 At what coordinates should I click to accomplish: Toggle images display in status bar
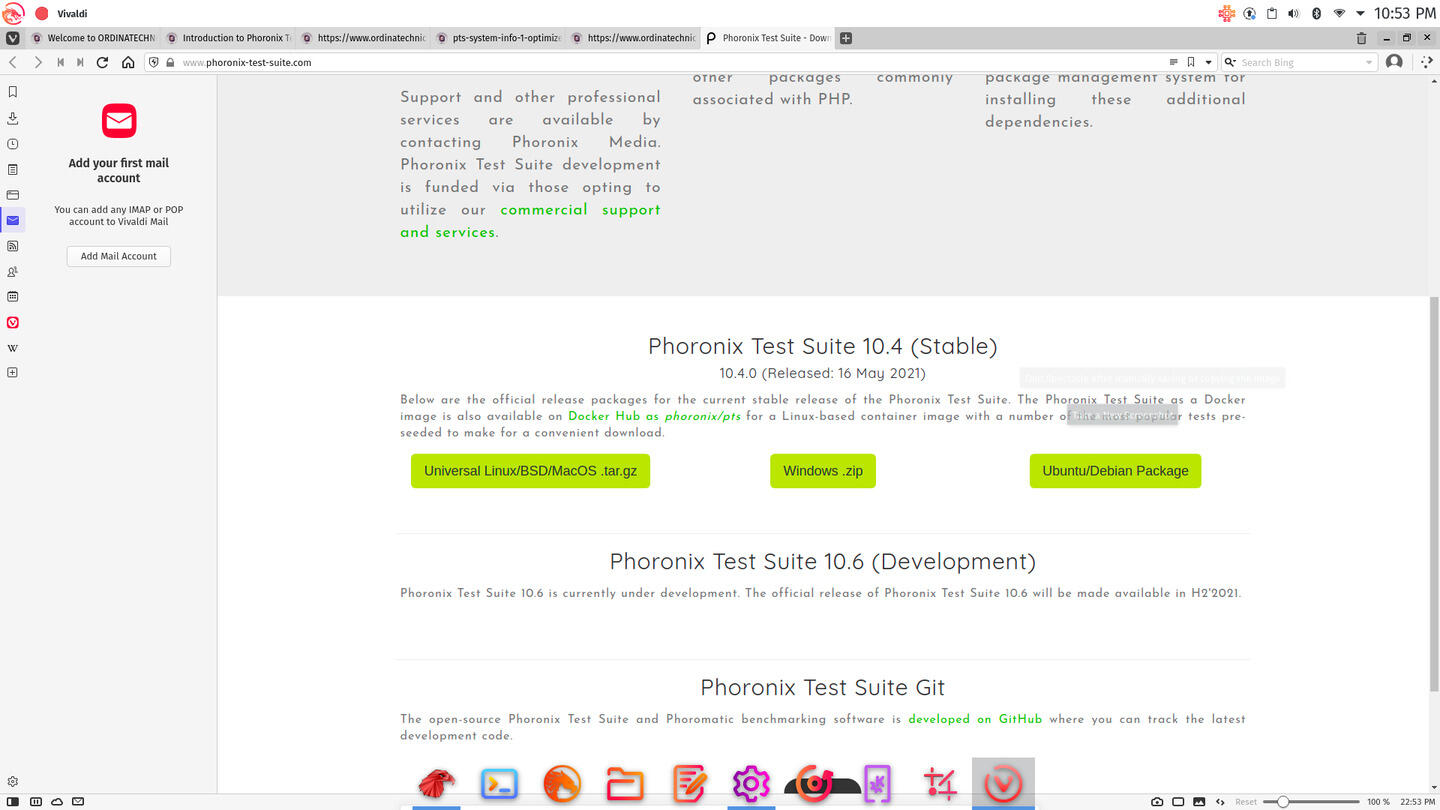pos(1199,802)
